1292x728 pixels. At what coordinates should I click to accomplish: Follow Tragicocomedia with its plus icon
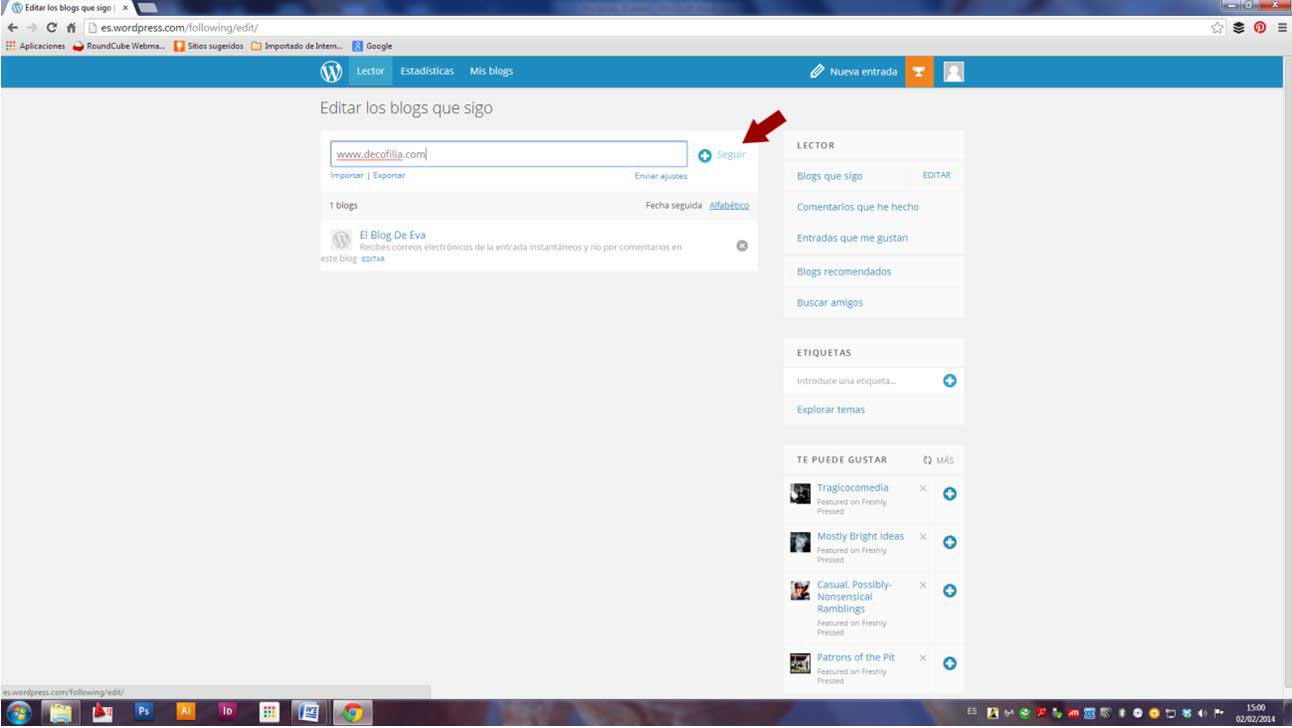[950, 494]
